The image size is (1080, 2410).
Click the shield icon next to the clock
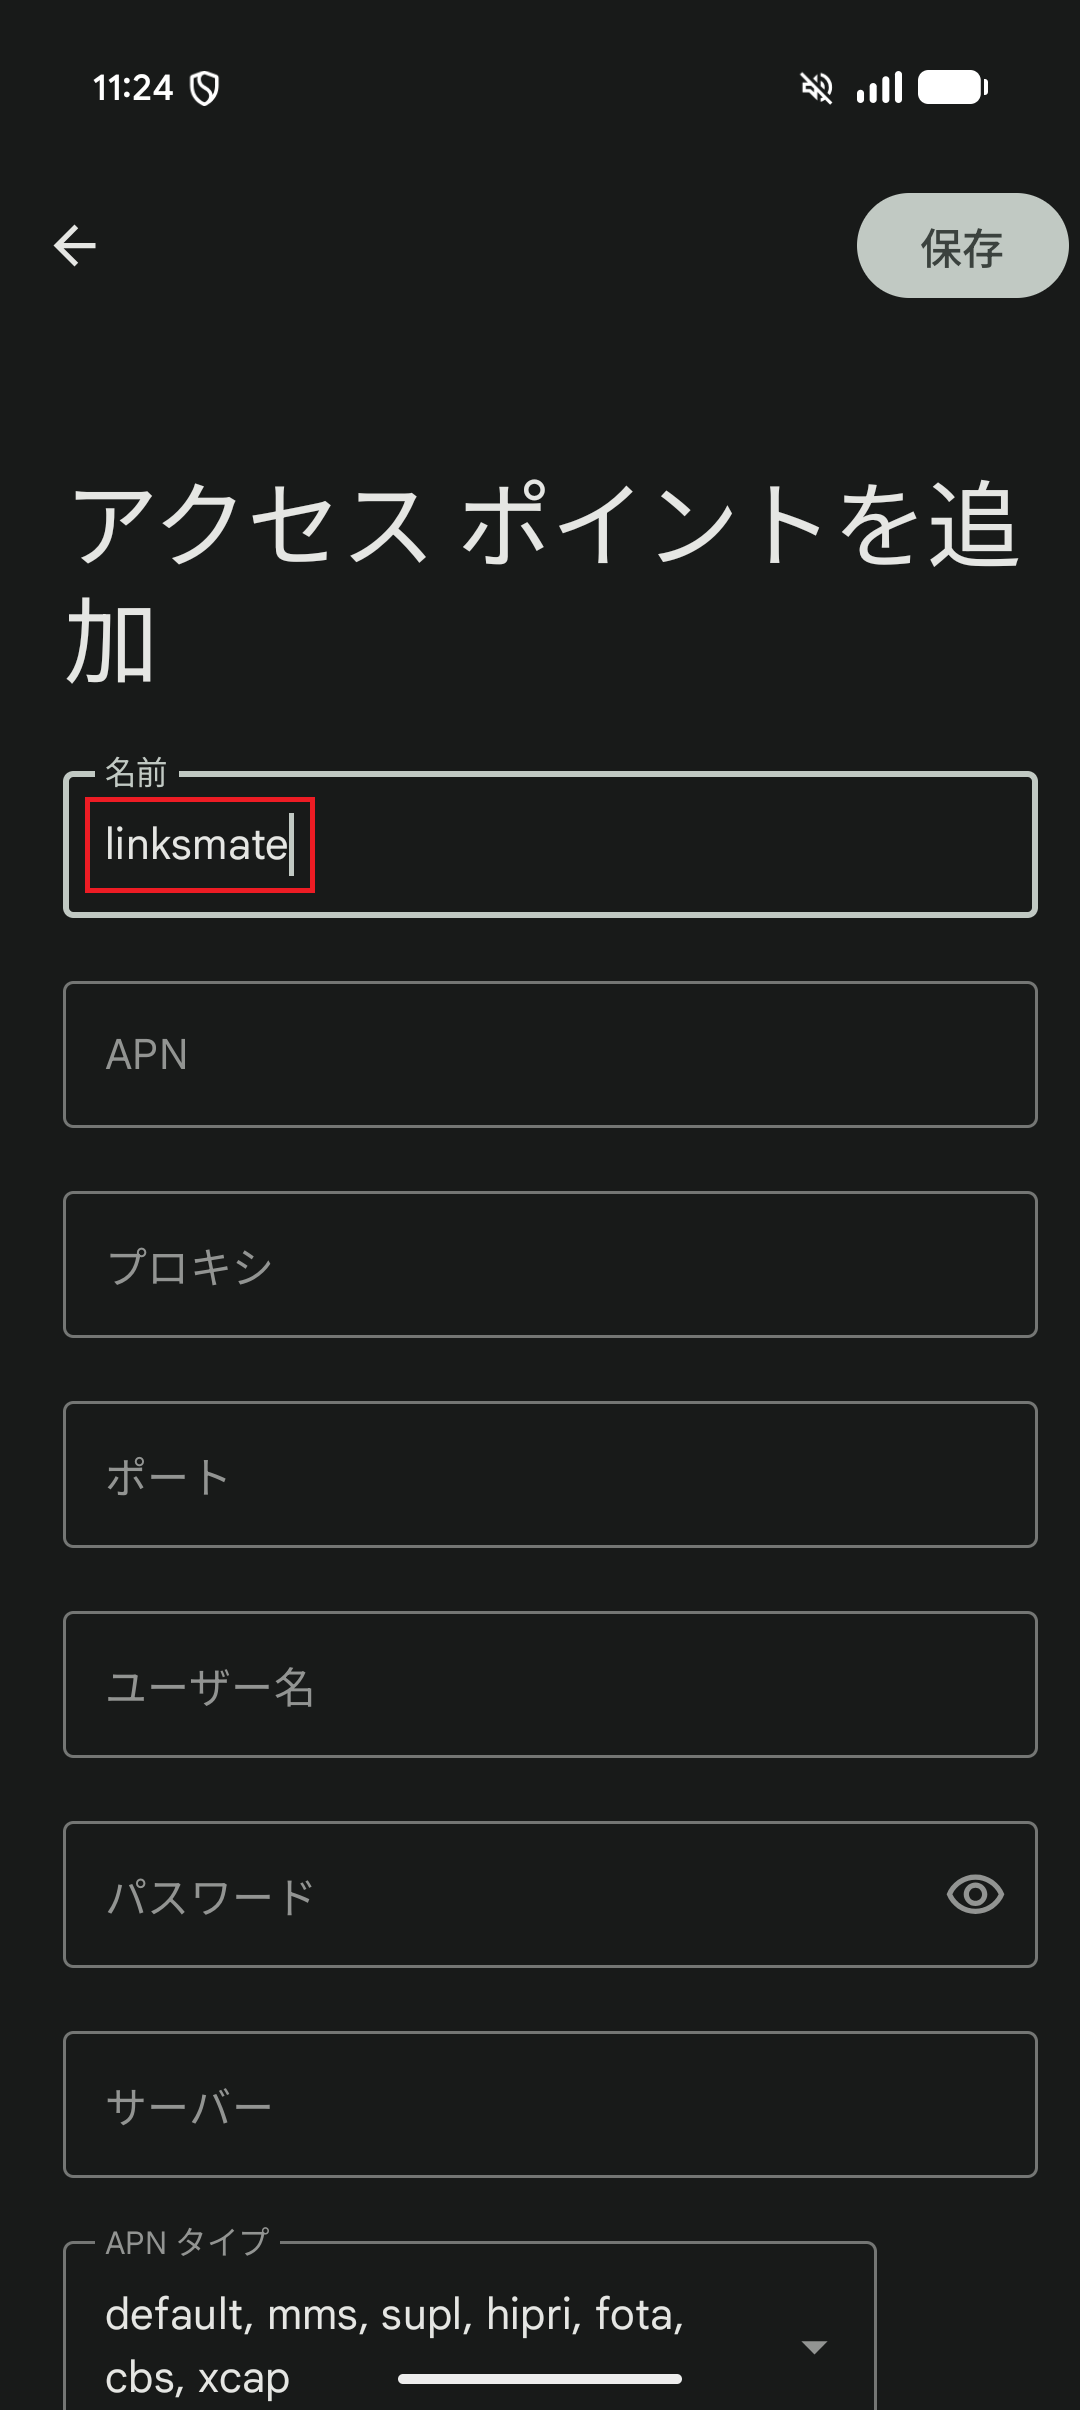tap(204, 88)
